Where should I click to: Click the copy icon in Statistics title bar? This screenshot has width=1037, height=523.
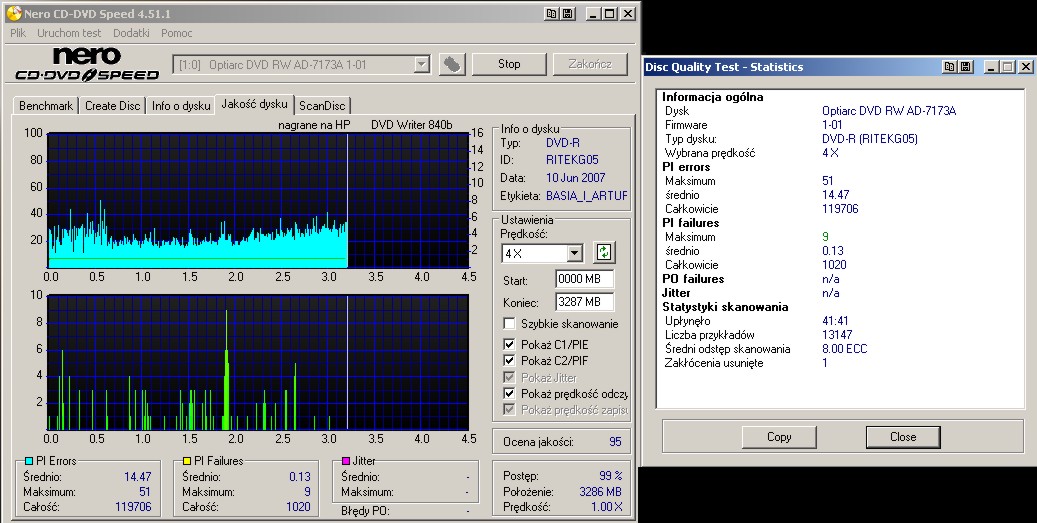pyautogui.click(x=949, y=67)
